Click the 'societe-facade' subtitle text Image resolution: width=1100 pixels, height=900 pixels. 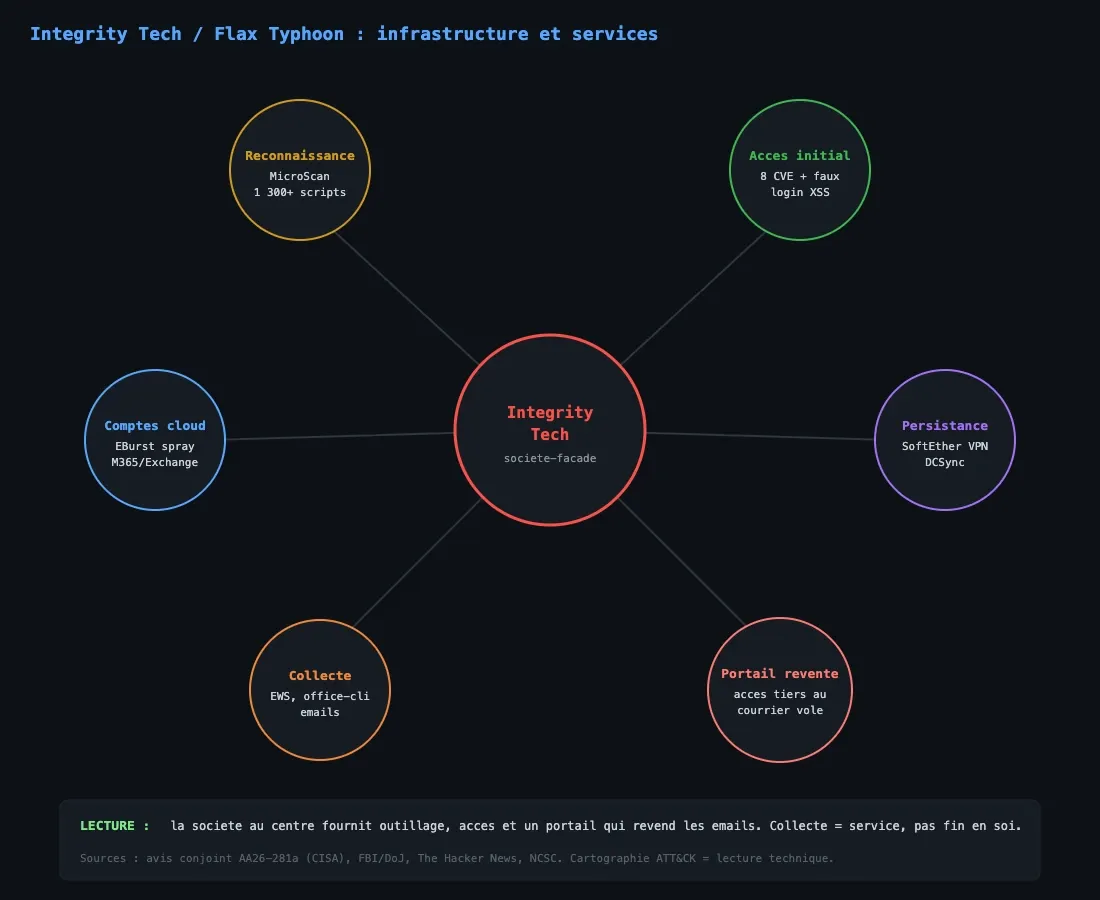(x=550, y=458)
